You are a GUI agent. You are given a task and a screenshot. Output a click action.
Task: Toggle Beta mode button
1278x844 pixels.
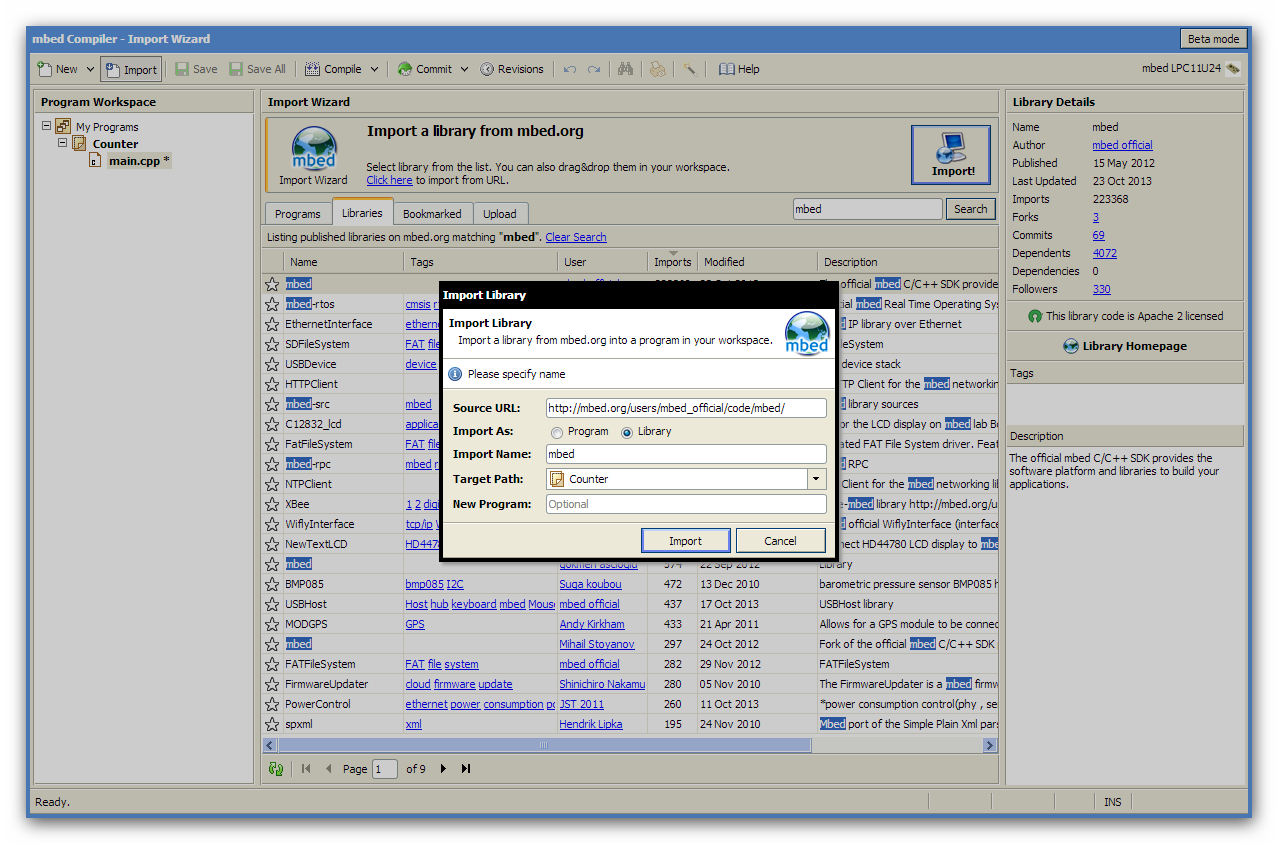point(1213,39)
